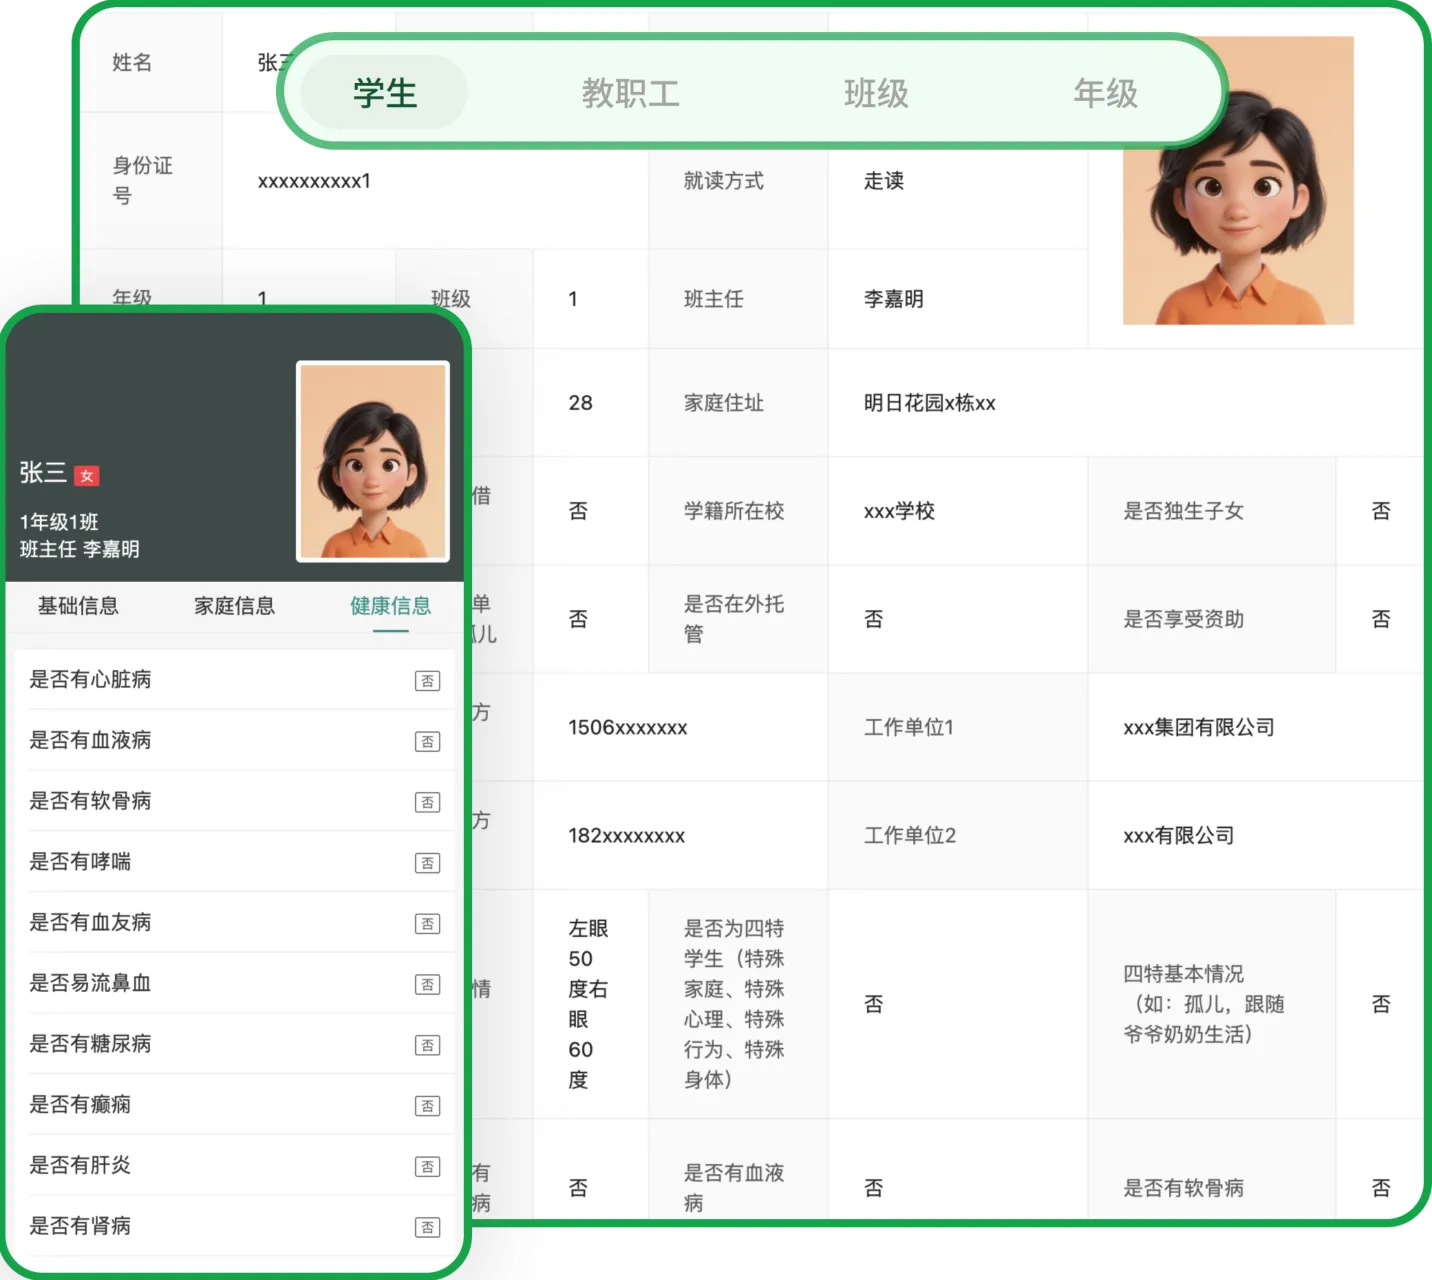This screenshot has width=1432, height=1280.
Task: Open the 基础信息 tab on the profile card
Action: (80, 605)
